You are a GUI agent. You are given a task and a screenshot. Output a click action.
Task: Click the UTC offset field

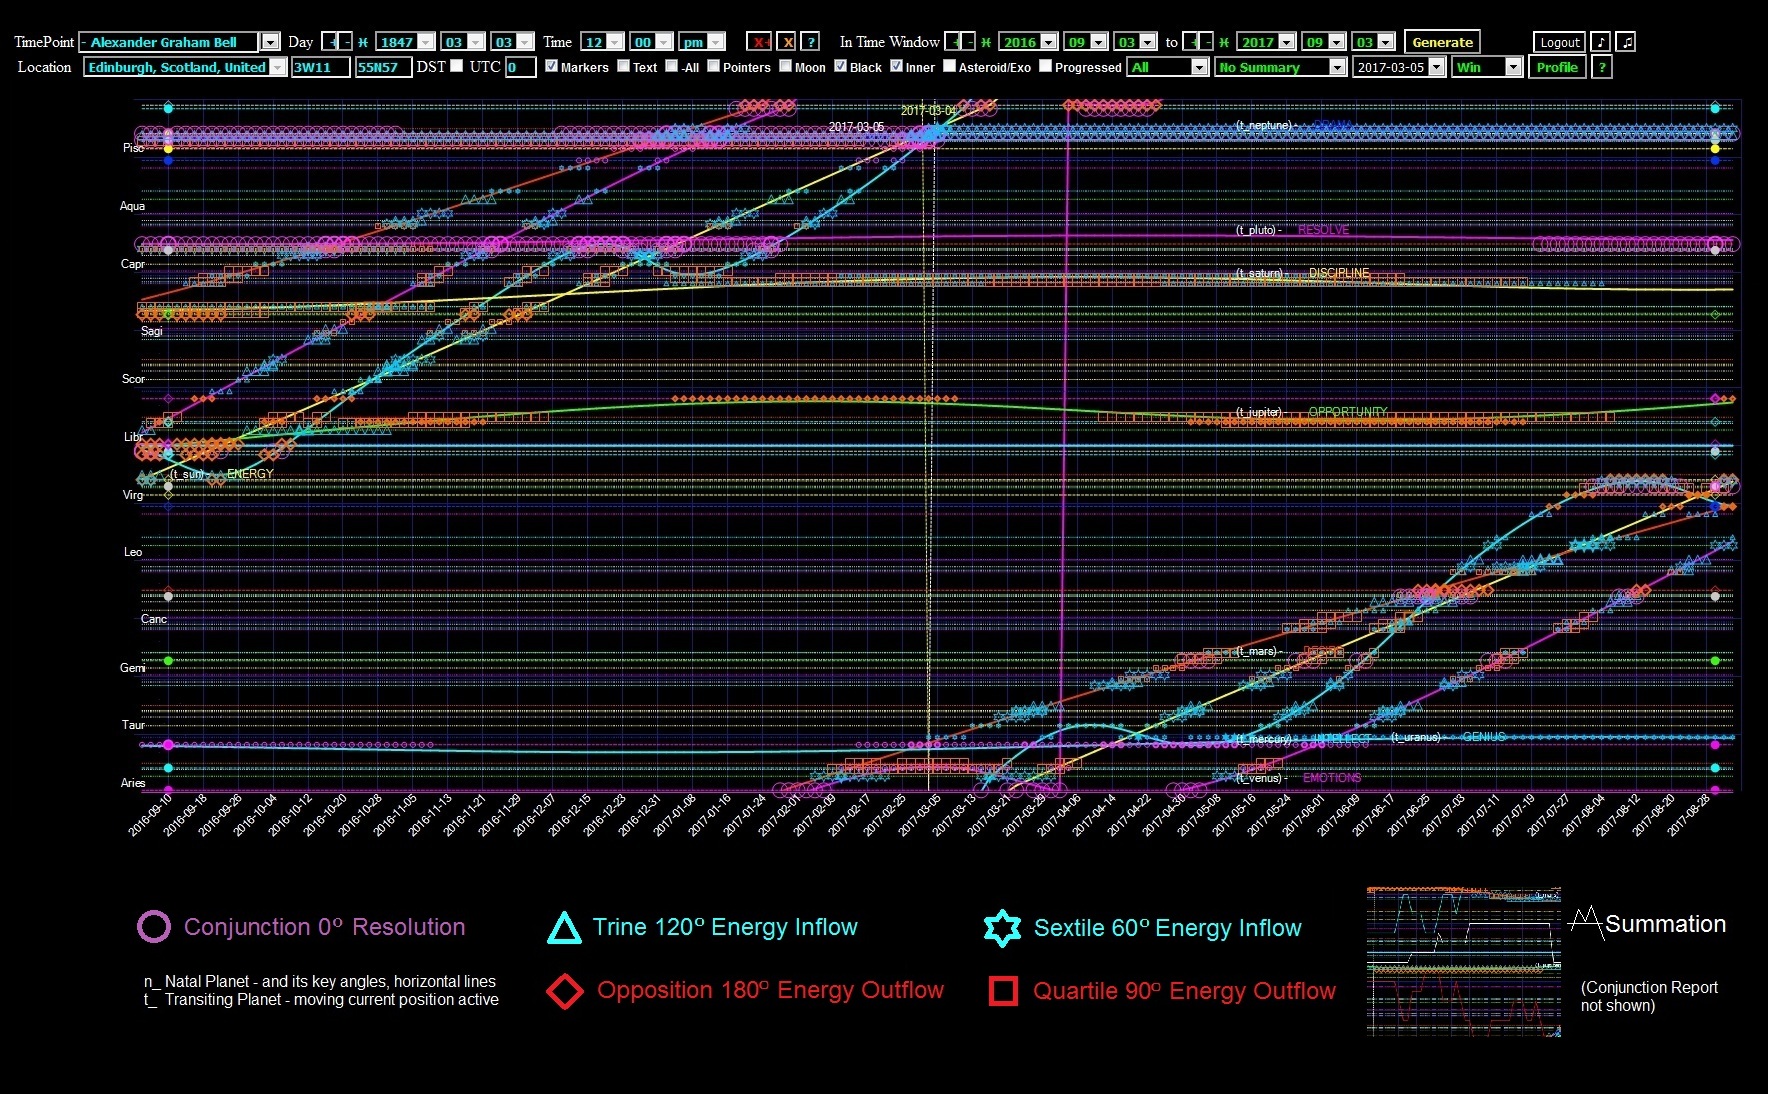(520, 67)
